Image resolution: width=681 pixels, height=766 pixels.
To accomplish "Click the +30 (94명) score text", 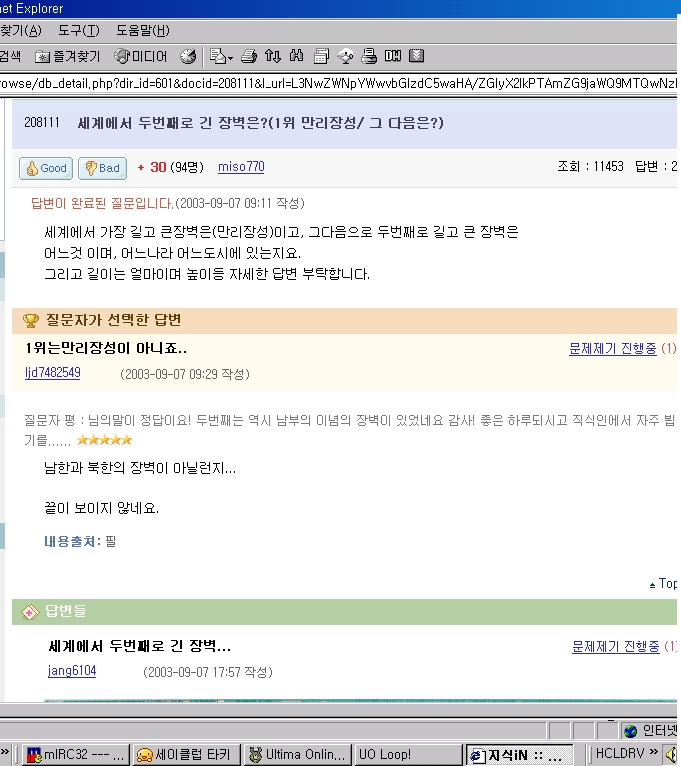I will click(x=170, y=167).
